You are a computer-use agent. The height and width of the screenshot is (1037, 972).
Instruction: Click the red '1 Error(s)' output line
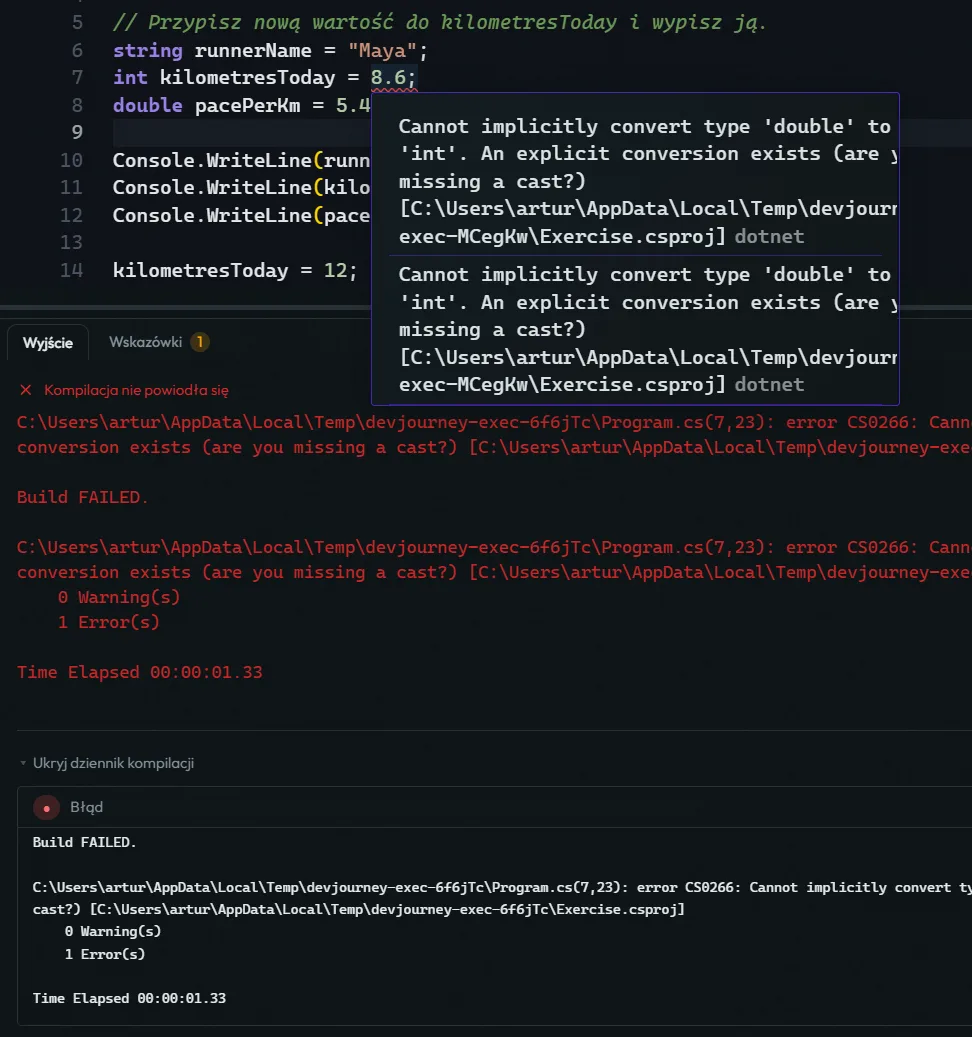[108, 622]
